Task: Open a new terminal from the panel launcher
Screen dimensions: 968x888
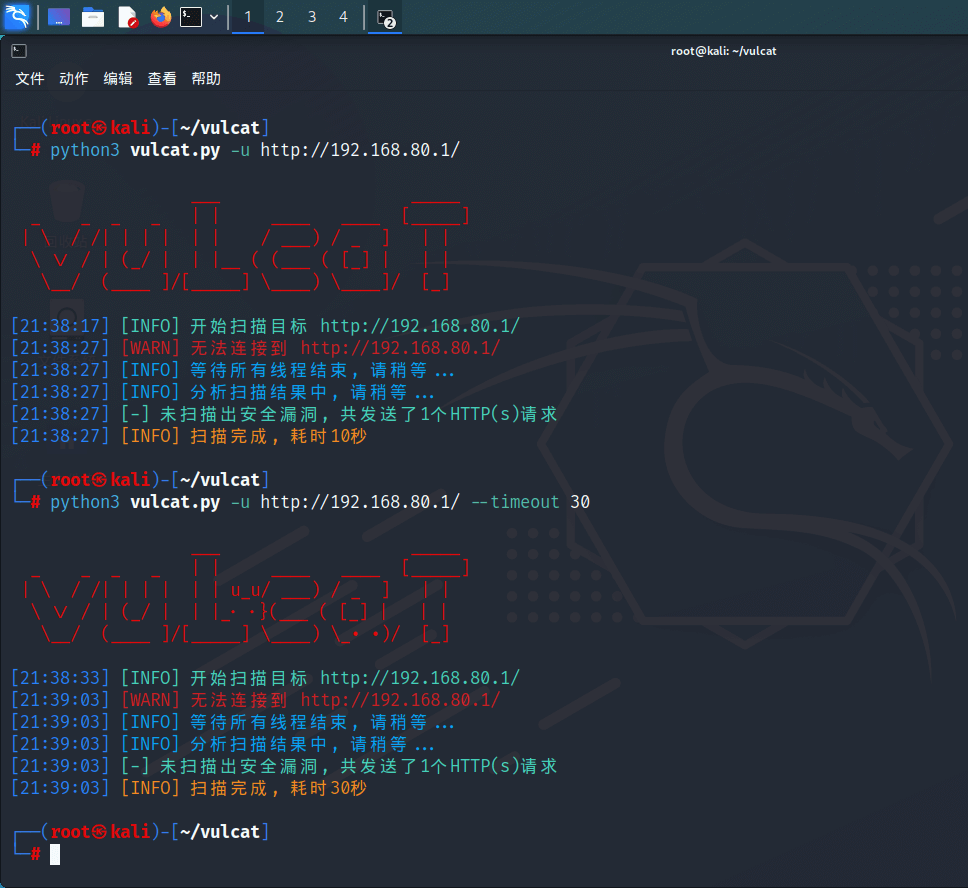Action: click(x=191, y=17)
